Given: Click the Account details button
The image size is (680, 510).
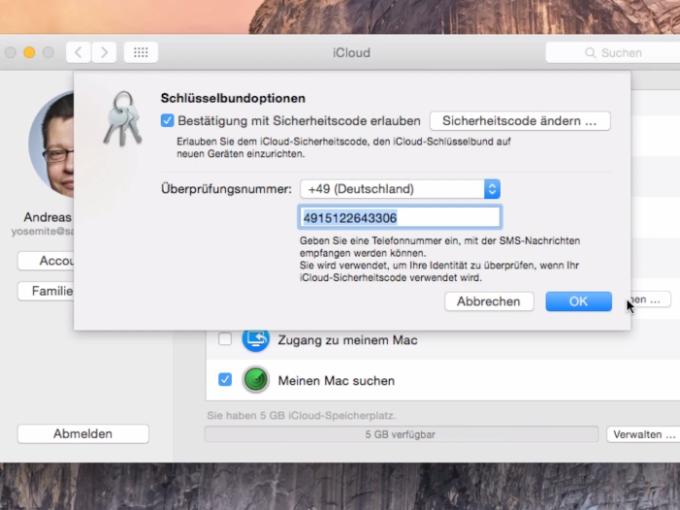Looking at the screenshot, I should click(46, 261).
